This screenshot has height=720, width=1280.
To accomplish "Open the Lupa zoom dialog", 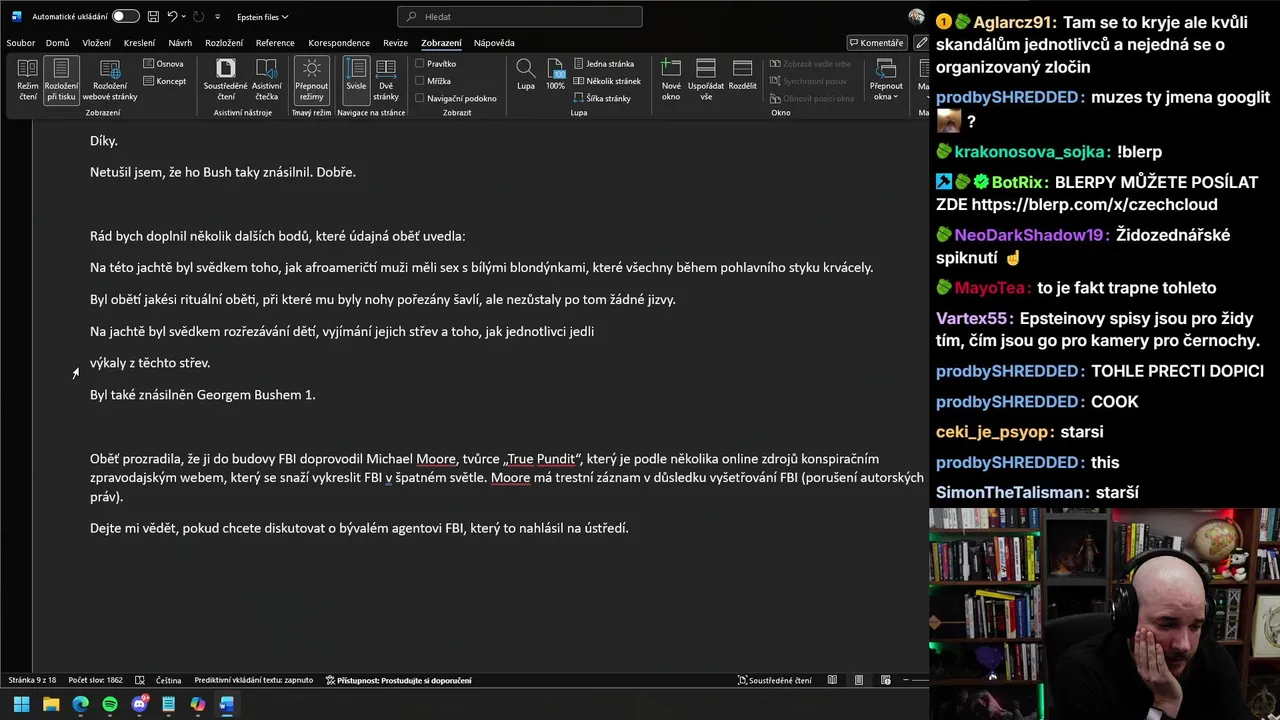I will coord(525,75).
